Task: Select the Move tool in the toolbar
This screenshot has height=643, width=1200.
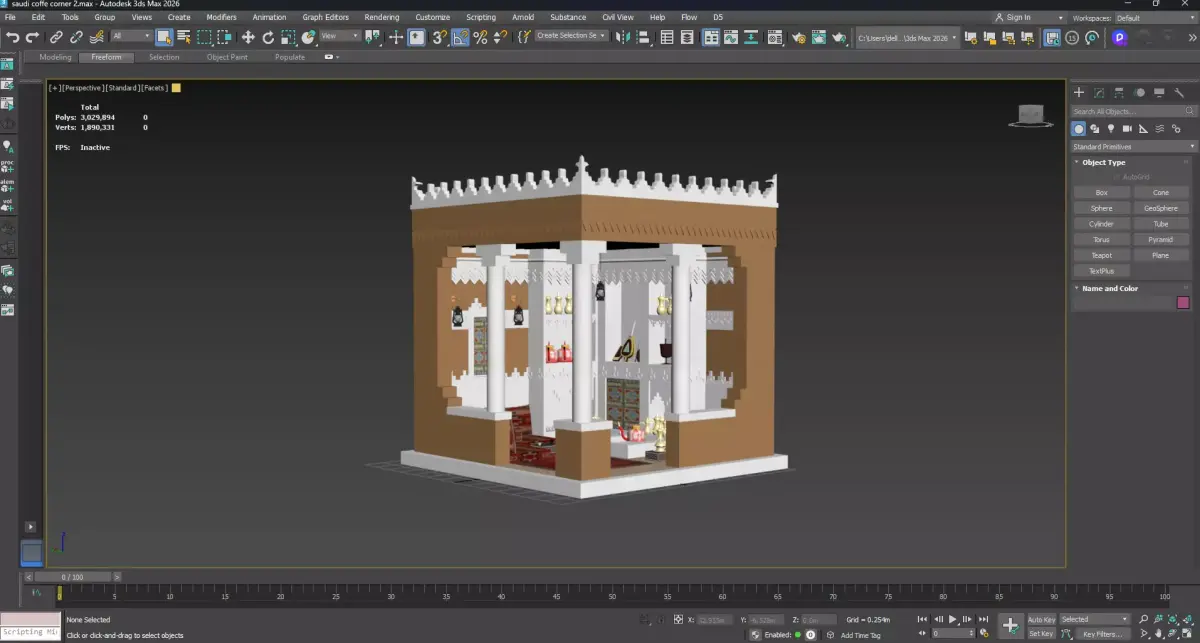Action: click(x=248, y=37)
